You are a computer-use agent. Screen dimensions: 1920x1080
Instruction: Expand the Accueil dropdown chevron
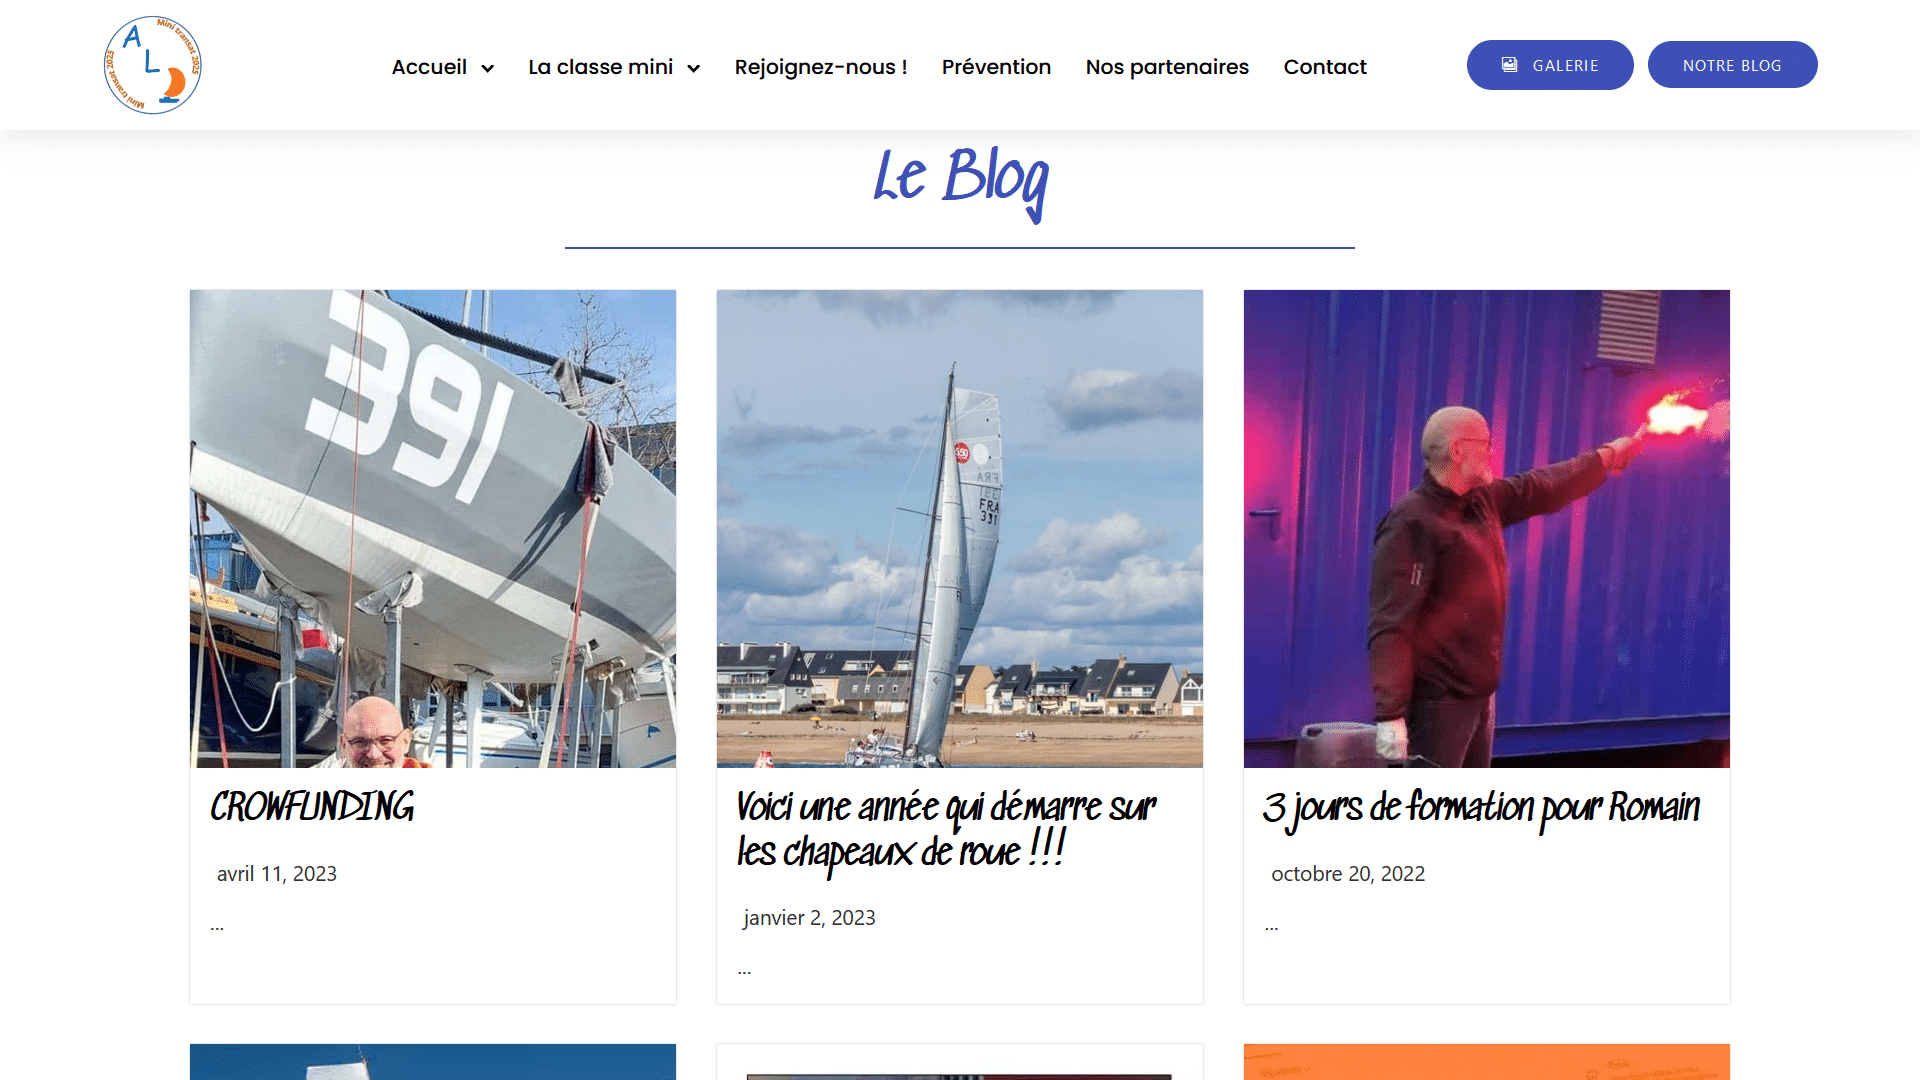tap(488, 68)
